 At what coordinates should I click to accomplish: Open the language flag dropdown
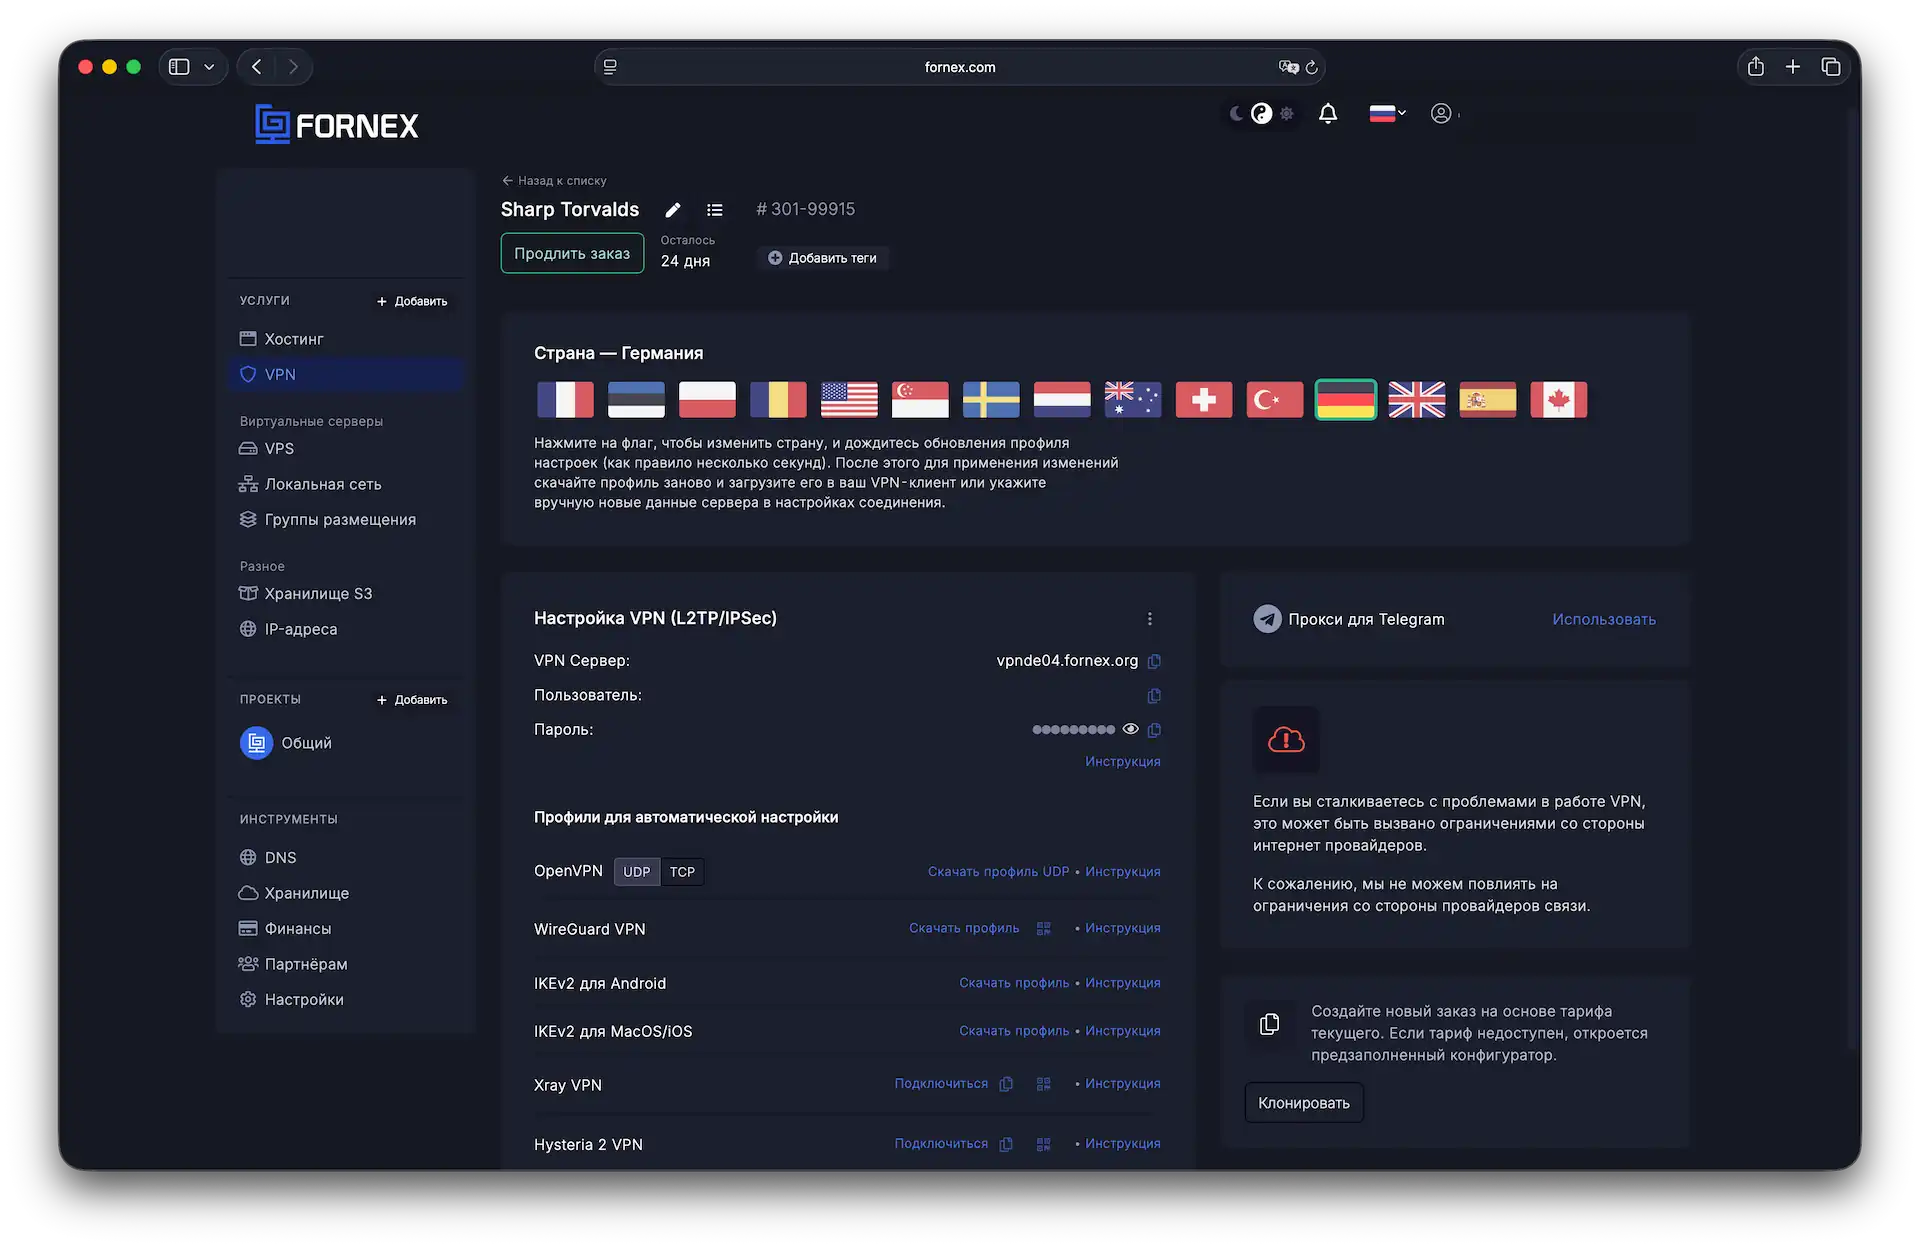pyautogui.click(x=1387, y=114)
